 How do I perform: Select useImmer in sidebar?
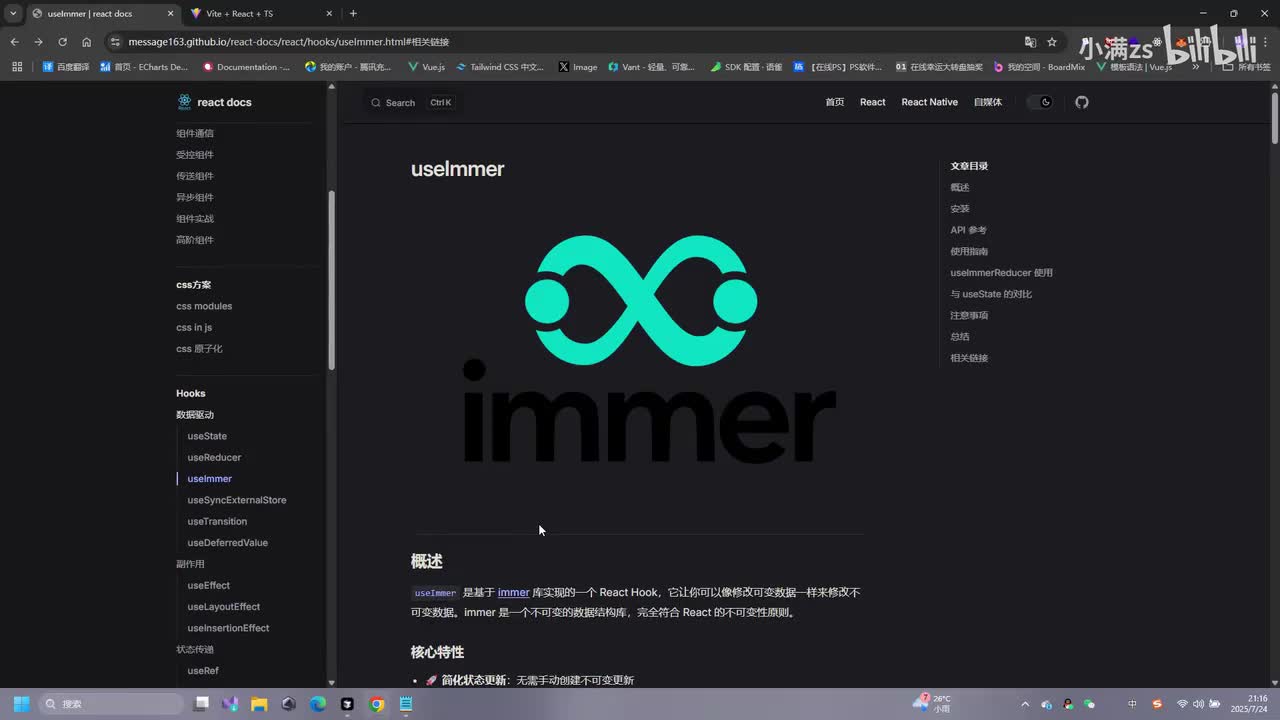tap(209, 479)
